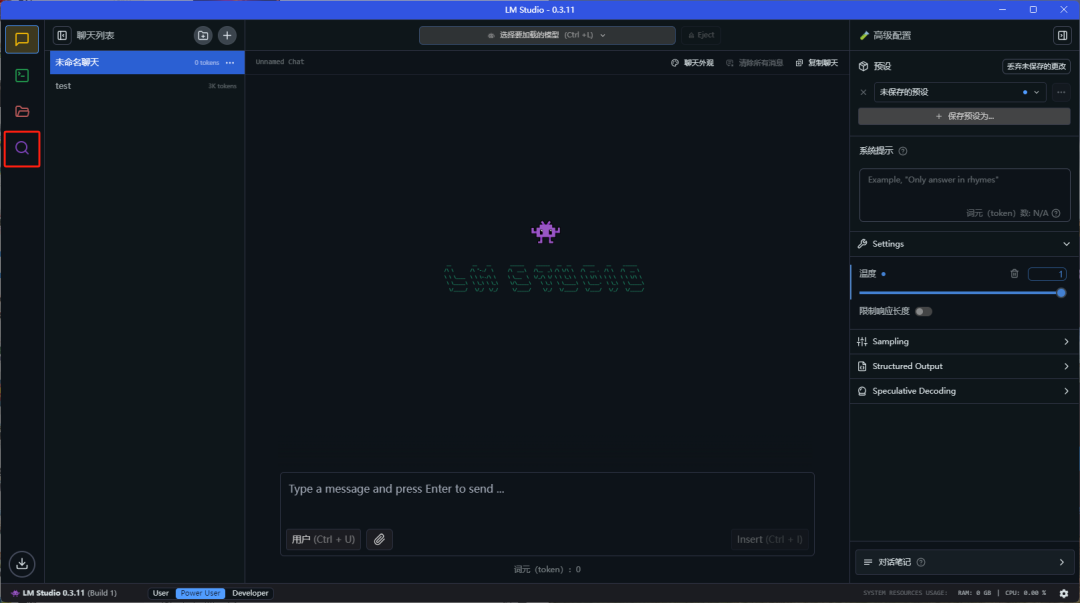Collapse the chat list sidebar panel icon

62,35
